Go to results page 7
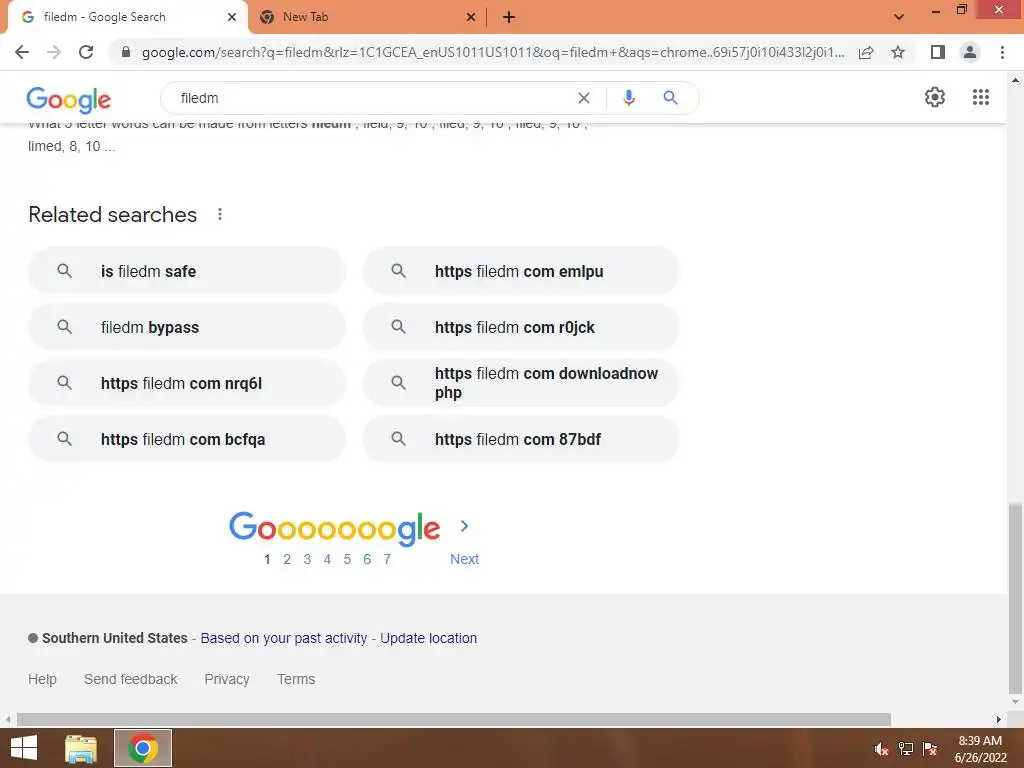The height and width of the screenshot is (768, 1024). [x=387, y=559]
